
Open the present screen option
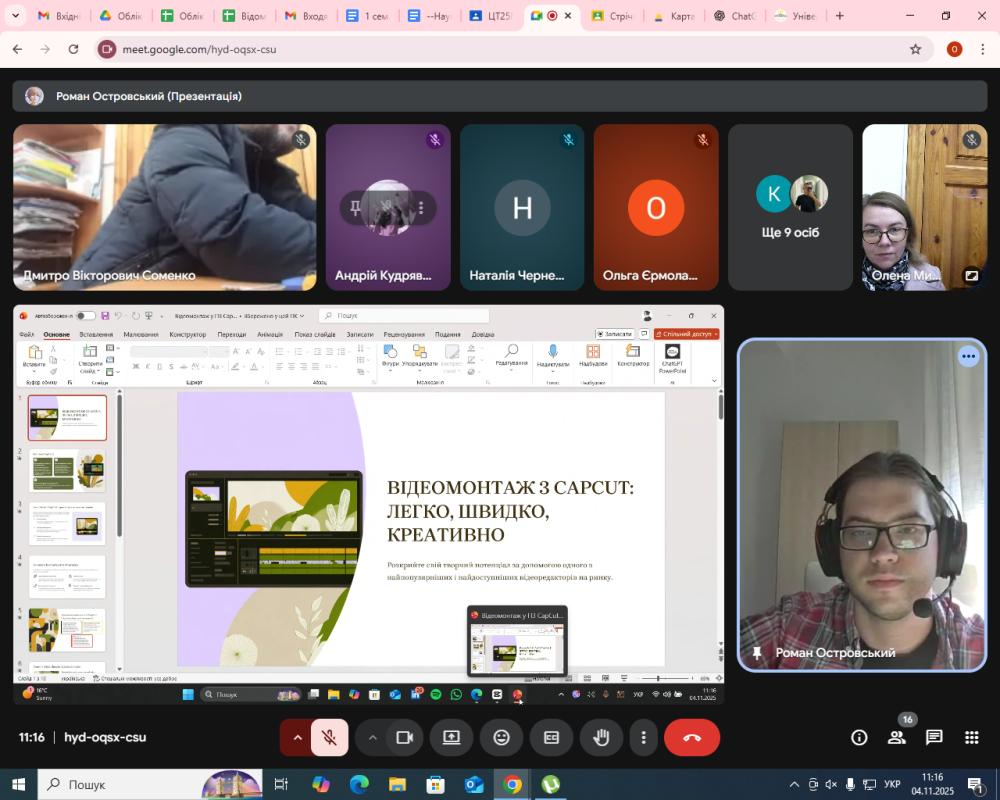(x=451, y=738)
